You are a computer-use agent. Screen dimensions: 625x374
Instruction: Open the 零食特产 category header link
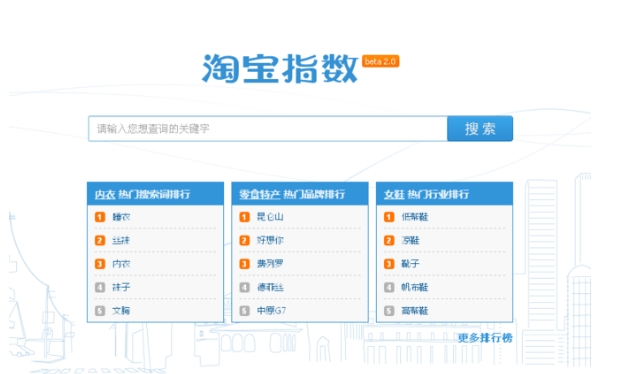coord(259,195)
